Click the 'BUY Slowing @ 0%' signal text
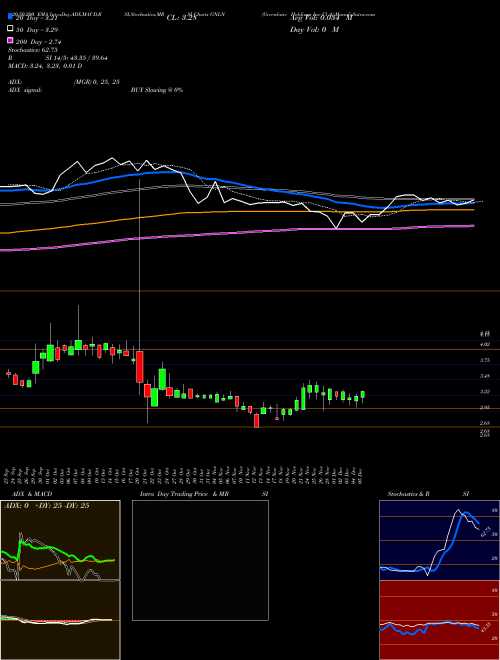 click(157, 90)
